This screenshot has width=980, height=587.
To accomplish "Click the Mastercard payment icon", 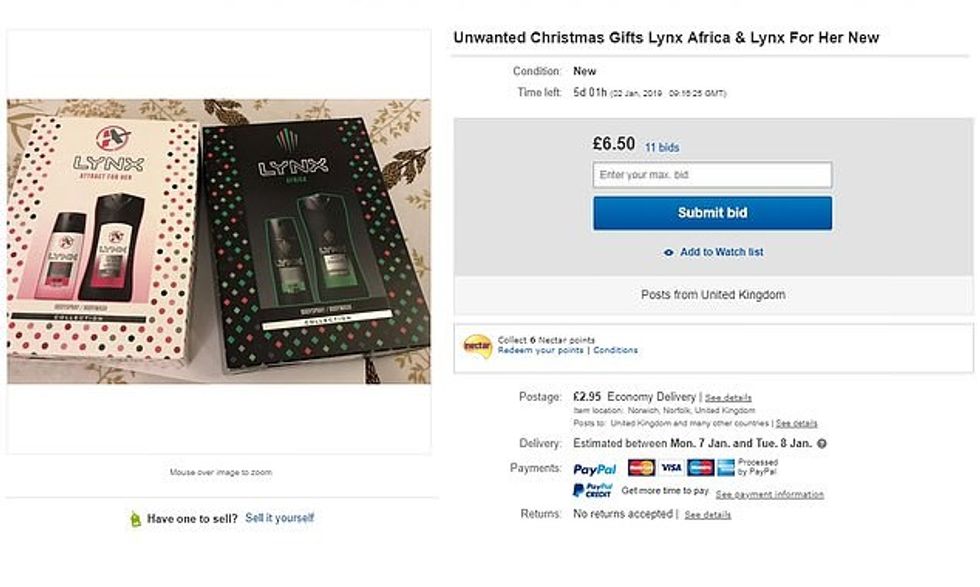I will pos(641,468).
